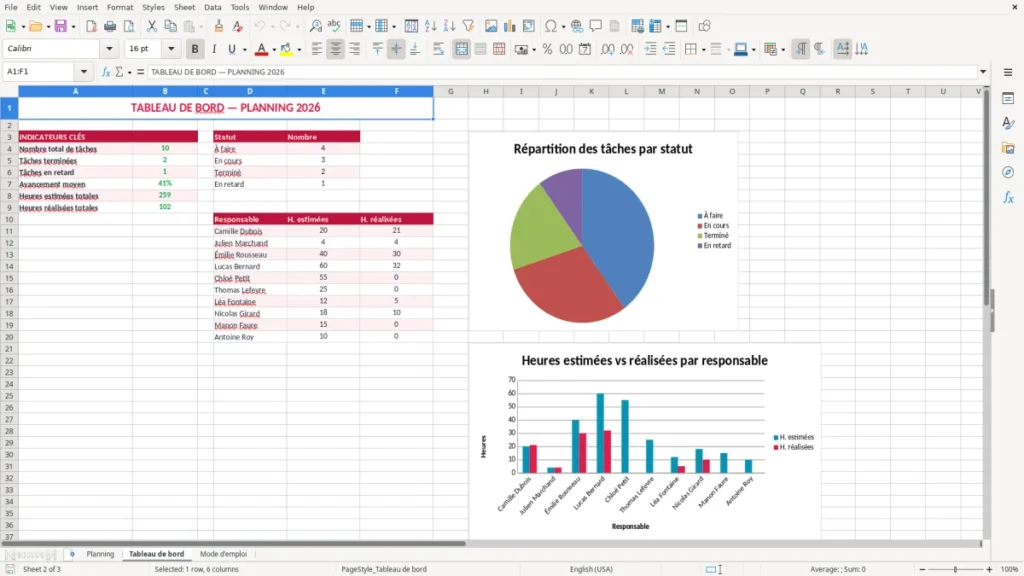
Task: Toggle Underline formatting
Action: [231, 49]
